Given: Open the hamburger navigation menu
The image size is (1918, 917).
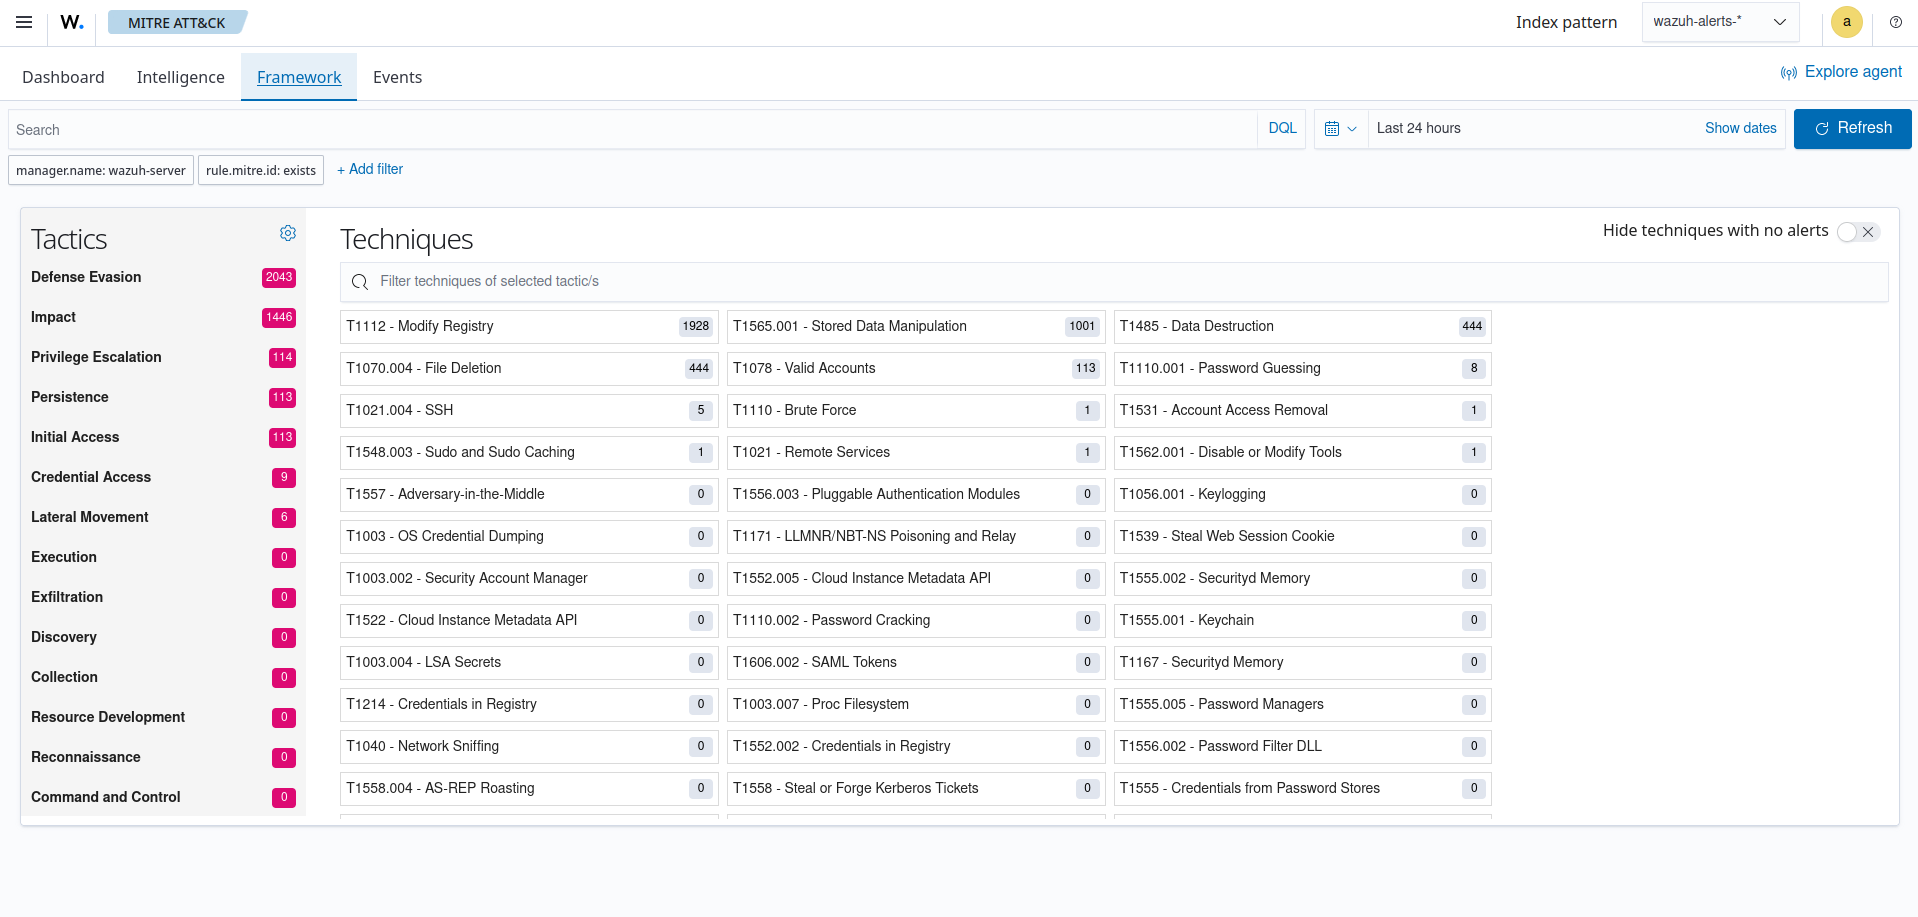Looking at the screenshot, I should [24, 22].
